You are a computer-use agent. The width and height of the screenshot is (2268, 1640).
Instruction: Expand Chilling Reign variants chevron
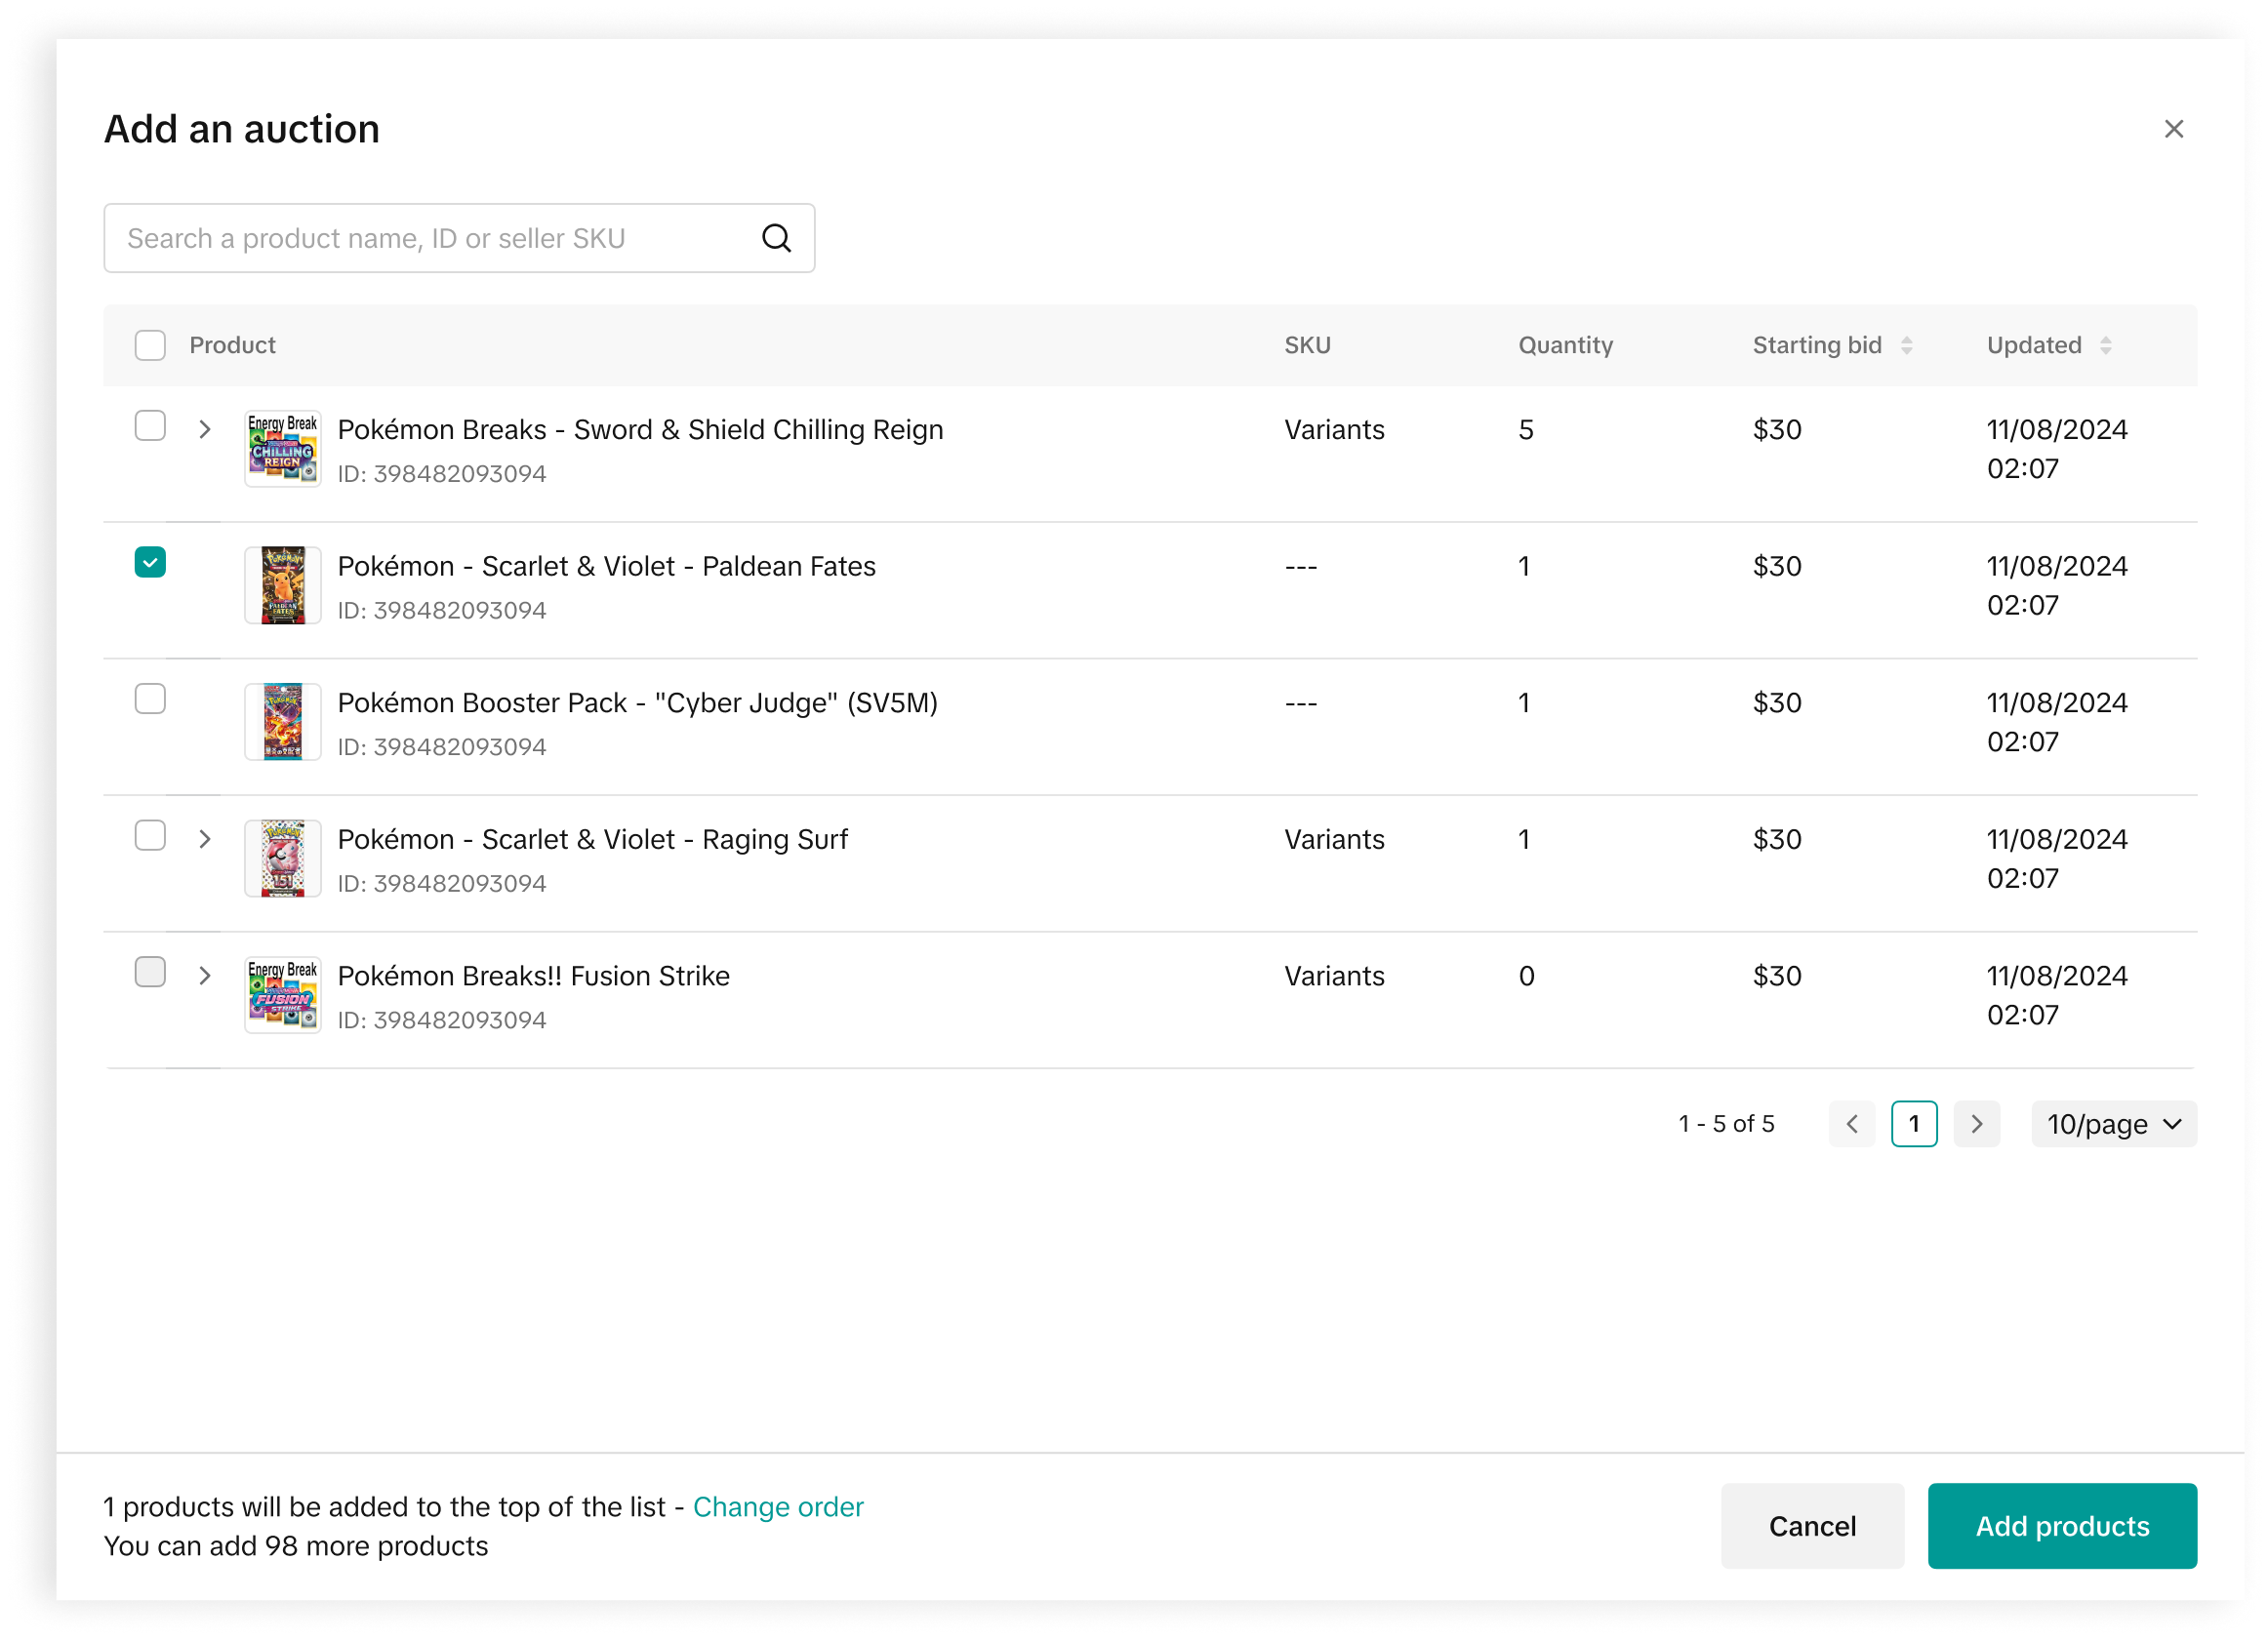[205, 430]
